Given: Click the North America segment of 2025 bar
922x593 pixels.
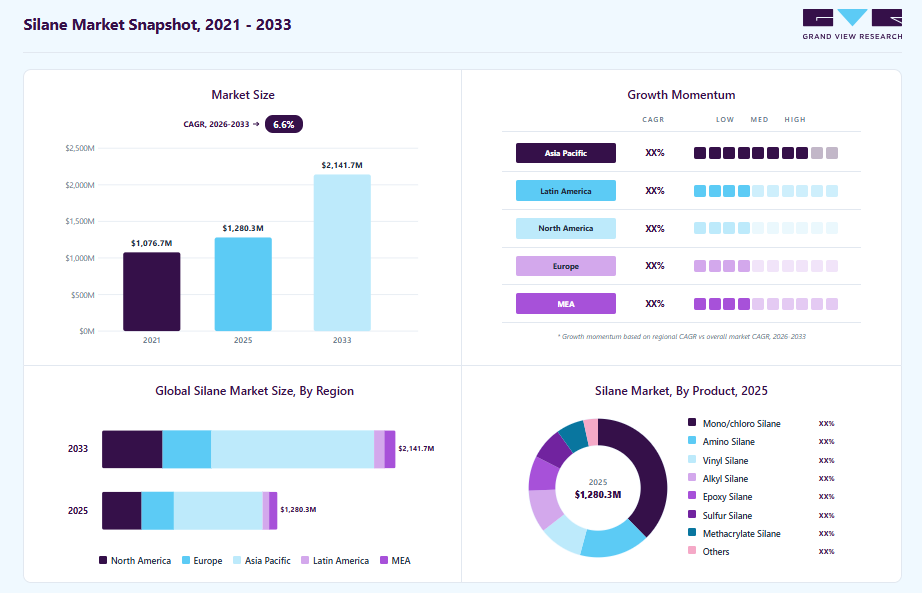Looking at the screenshot, I should [122, 511].
